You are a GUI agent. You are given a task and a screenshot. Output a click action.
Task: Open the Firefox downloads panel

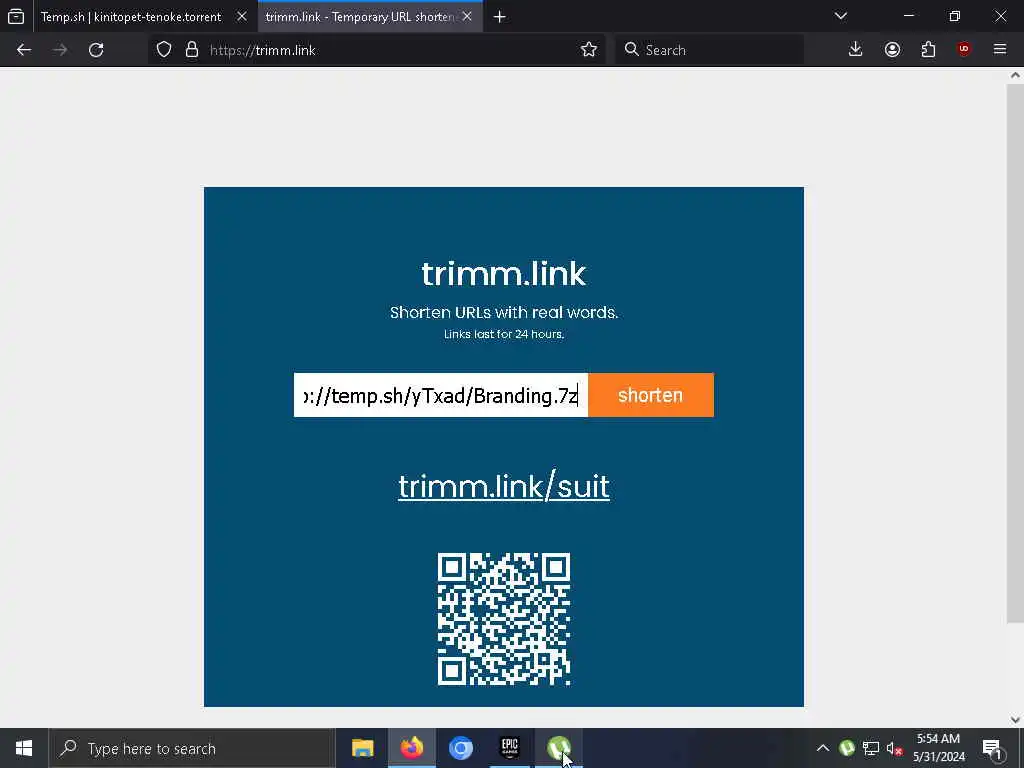pyautogui.click(x=856, y=50)
